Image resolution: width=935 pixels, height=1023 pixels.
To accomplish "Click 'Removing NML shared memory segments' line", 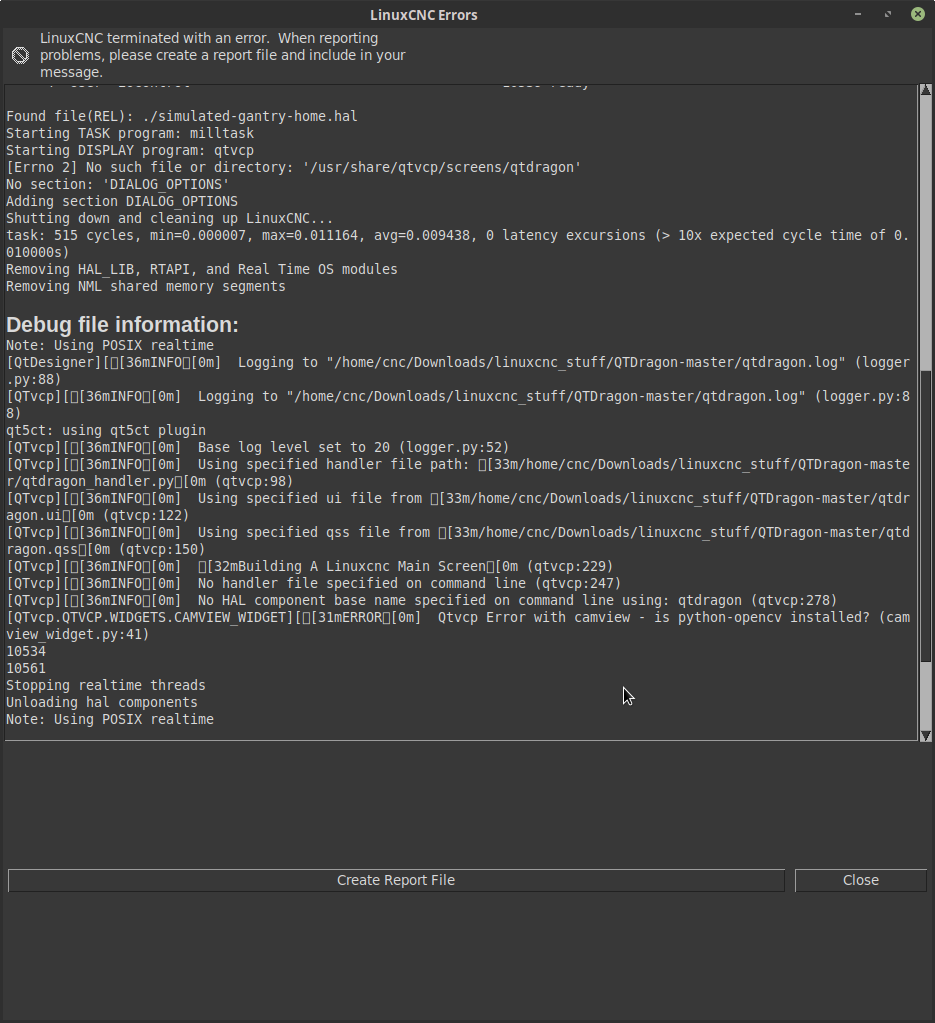I will tap(146, 286).
